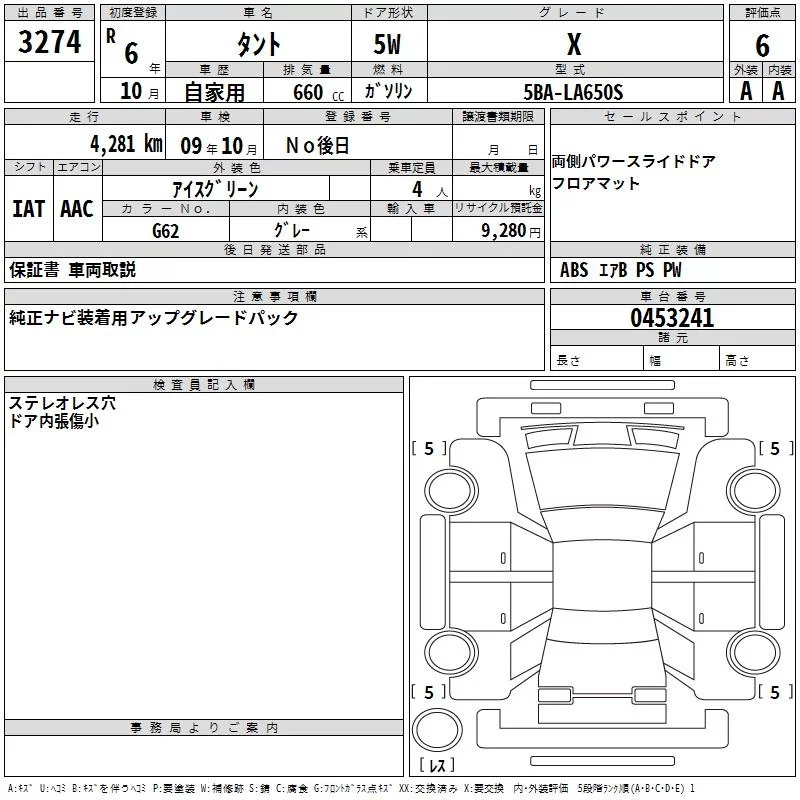Click grade value X
This screenshot has width=800, height=800.
point(574,44)
